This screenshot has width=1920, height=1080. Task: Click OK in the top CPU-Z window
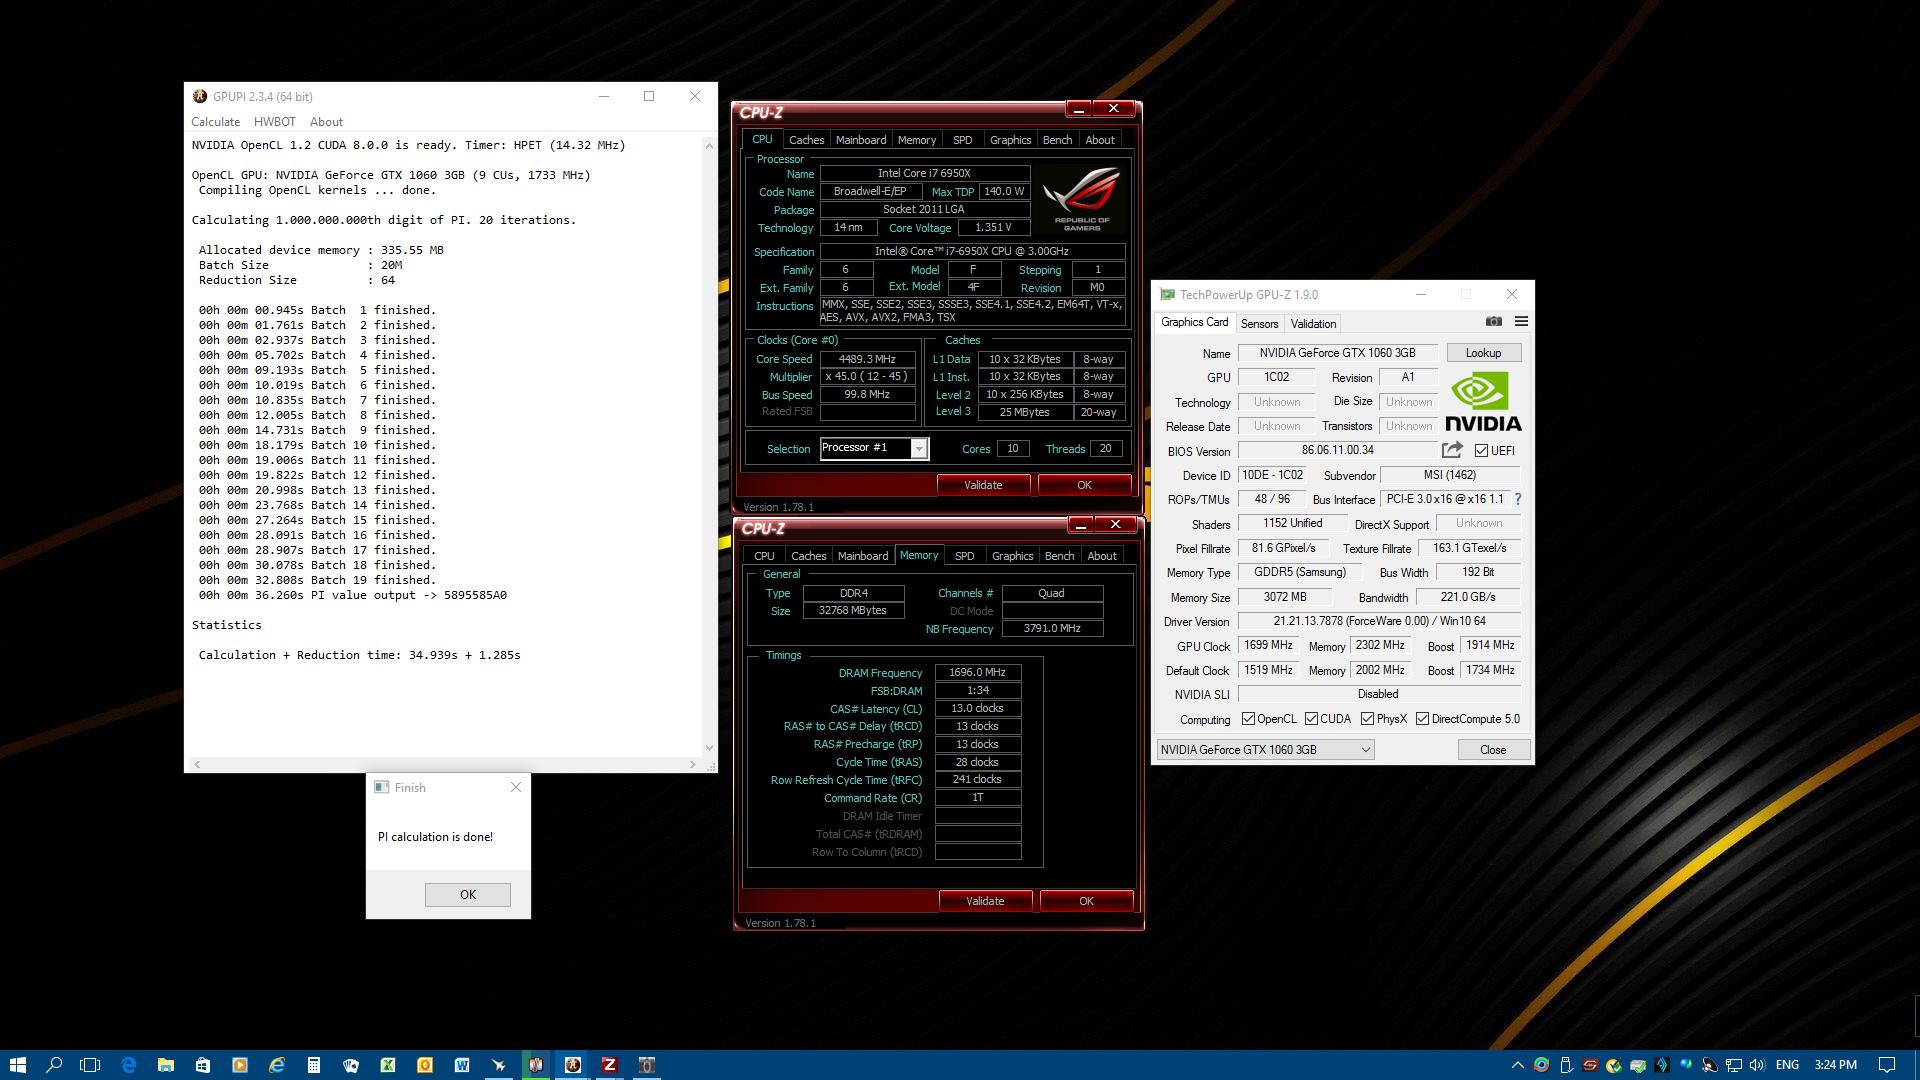(x=1084, y=485)
